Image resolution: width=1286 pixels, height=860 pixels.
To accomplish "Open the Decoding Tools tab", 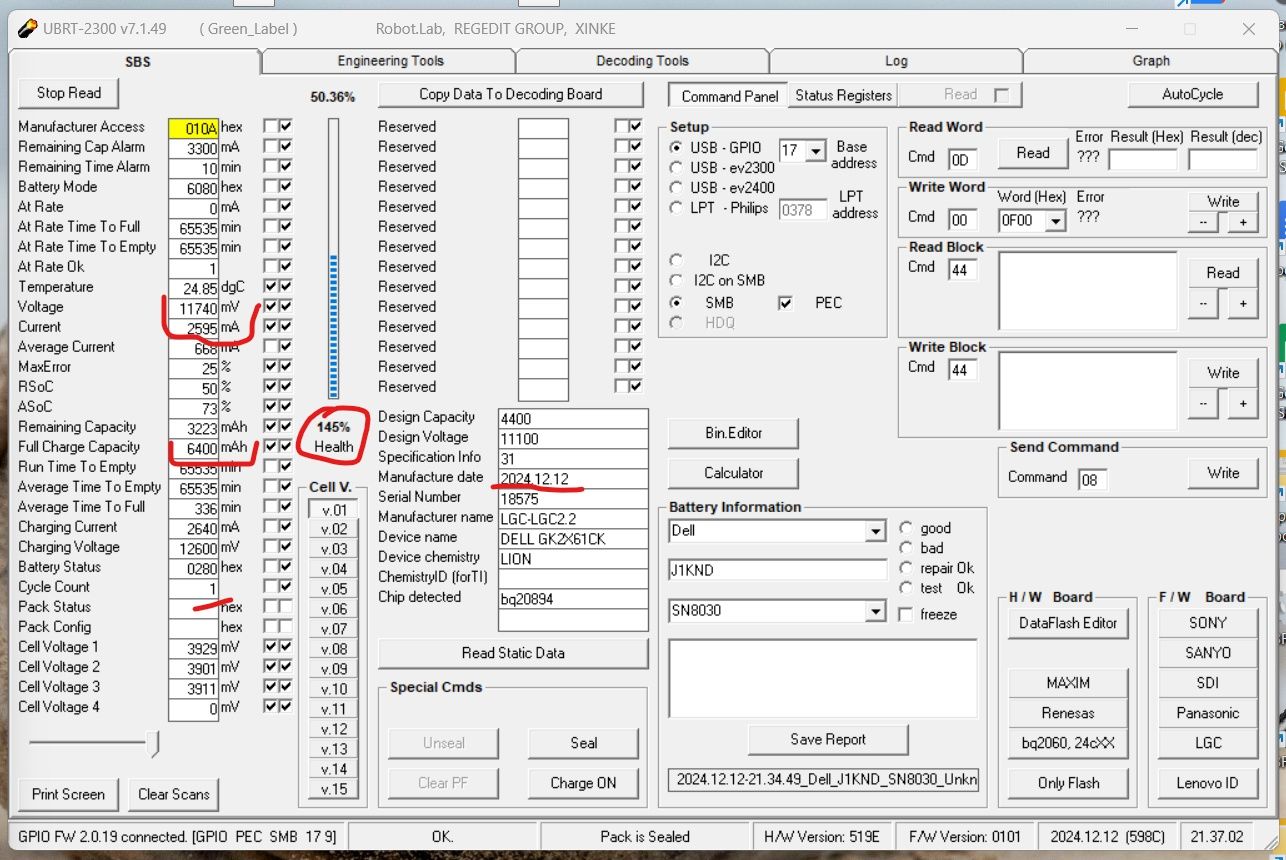I will pos(642,61).
